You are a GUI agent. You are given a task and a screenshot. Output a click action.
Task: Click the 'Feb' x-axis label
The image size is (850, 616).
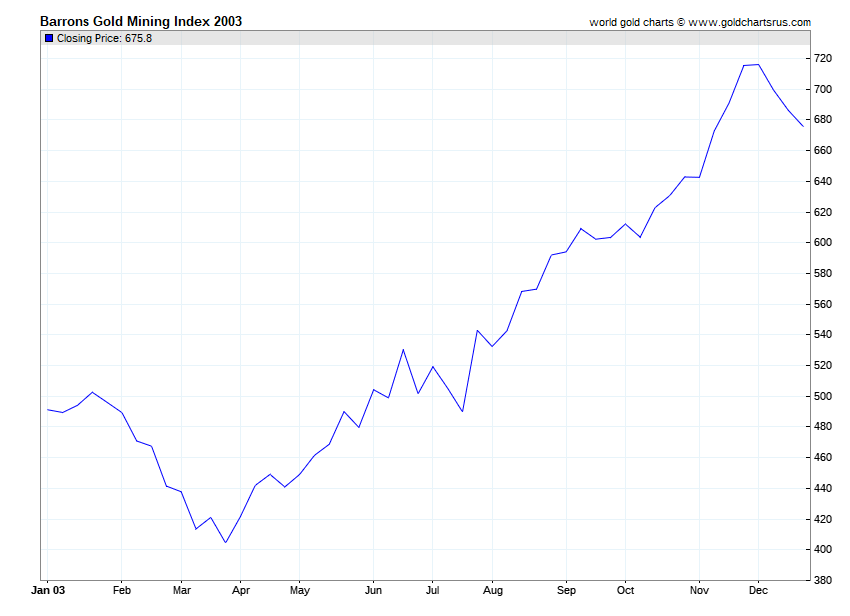(x=122, y=590)
